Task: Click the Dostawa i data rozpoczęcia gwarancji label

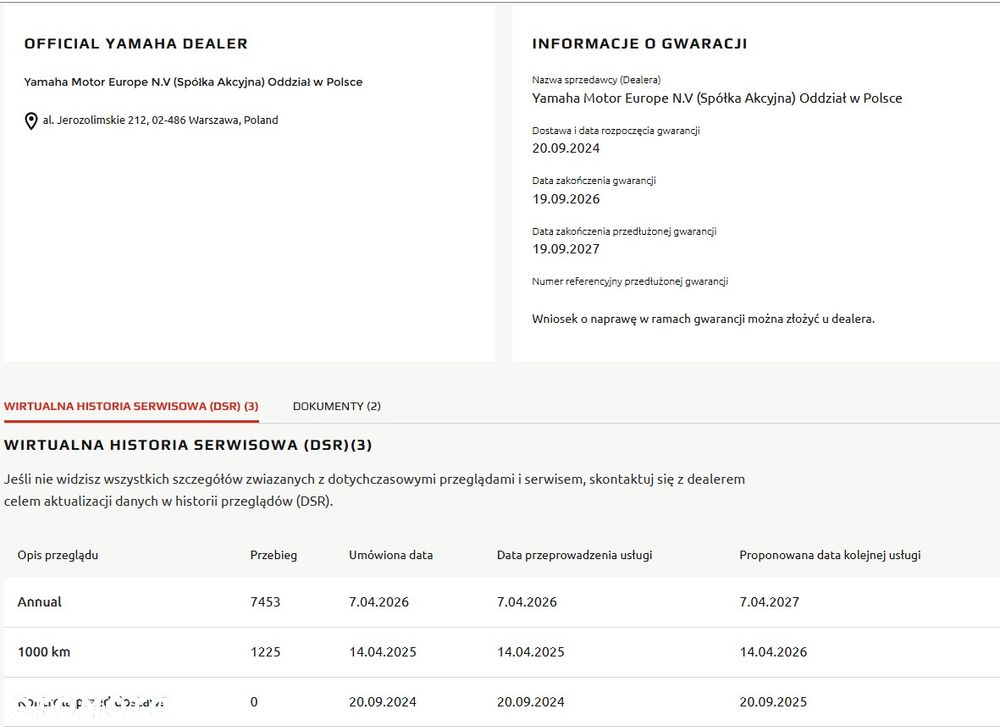Action: (616, 131)
